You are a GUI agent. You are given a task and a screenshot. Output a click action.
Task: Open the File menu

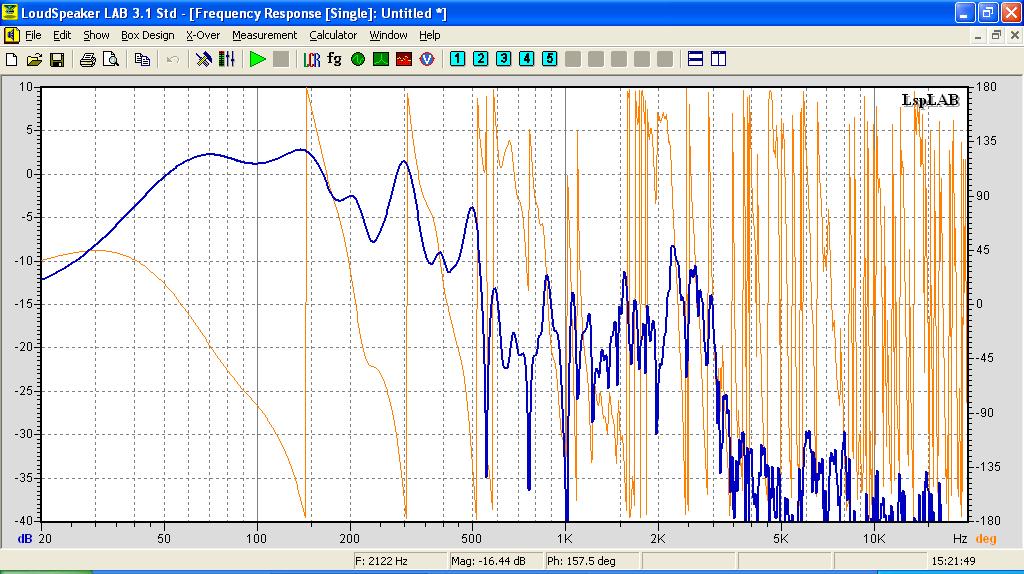[x=33, y=35]
